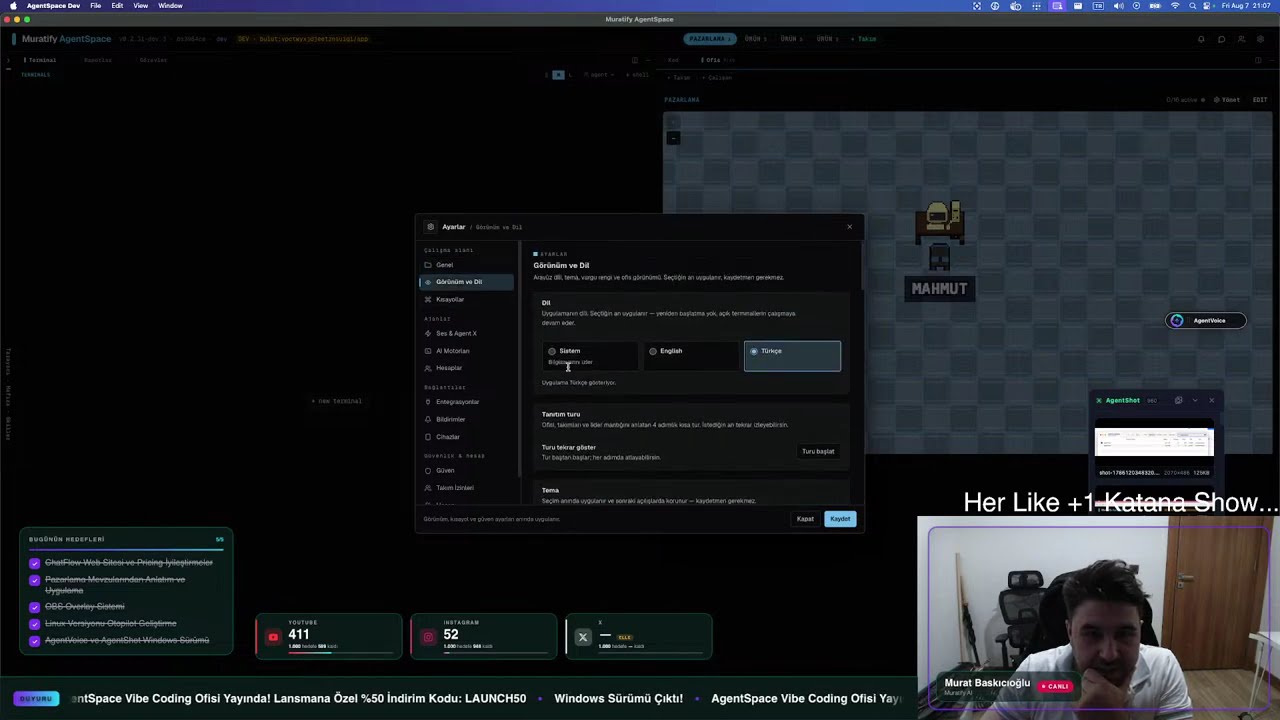Screen dimensions: 1280x720
Task: Click the notification bell icon in app header
Action: [x=1201, y=39]
